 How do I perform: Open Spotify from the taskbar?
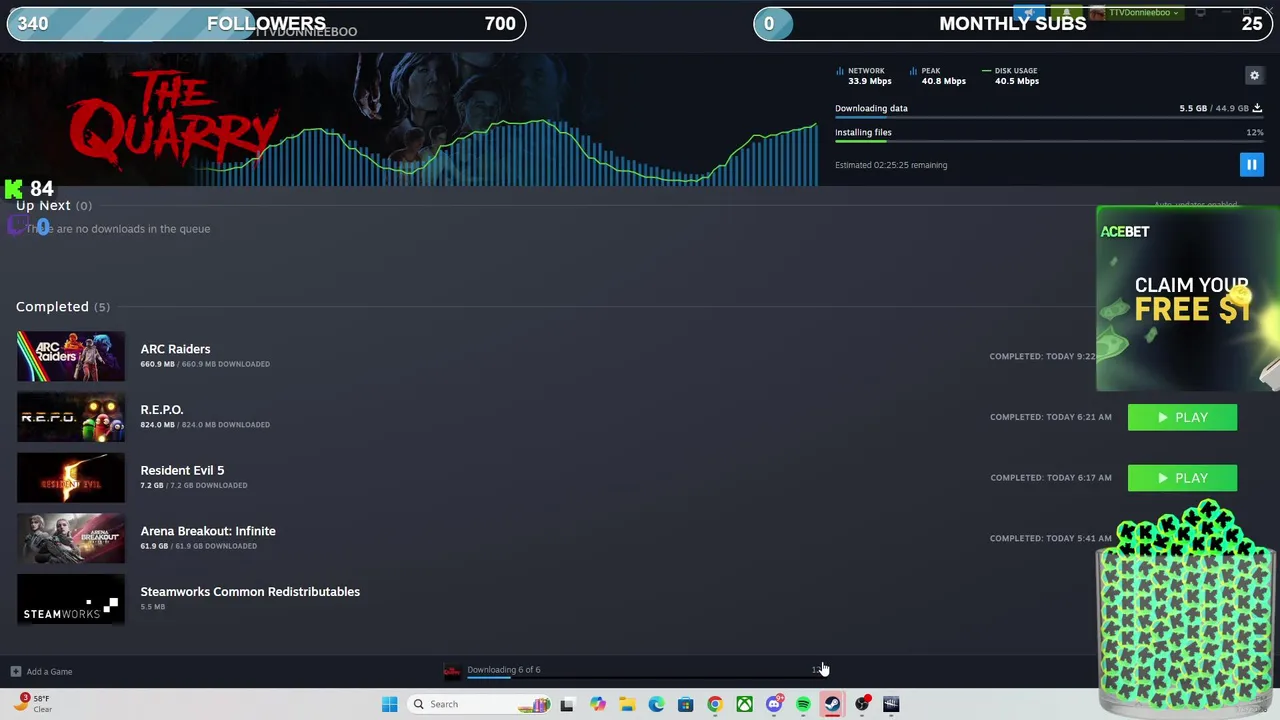tap(803, 704)
